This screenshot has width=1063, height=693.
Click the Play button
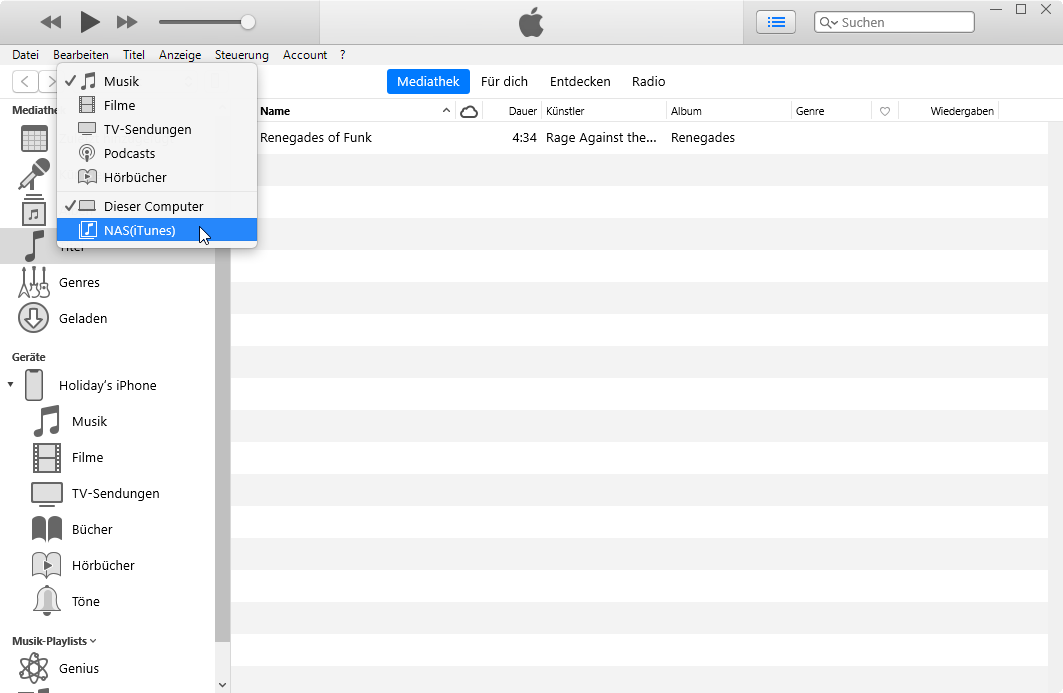click(x=90, y=22)
